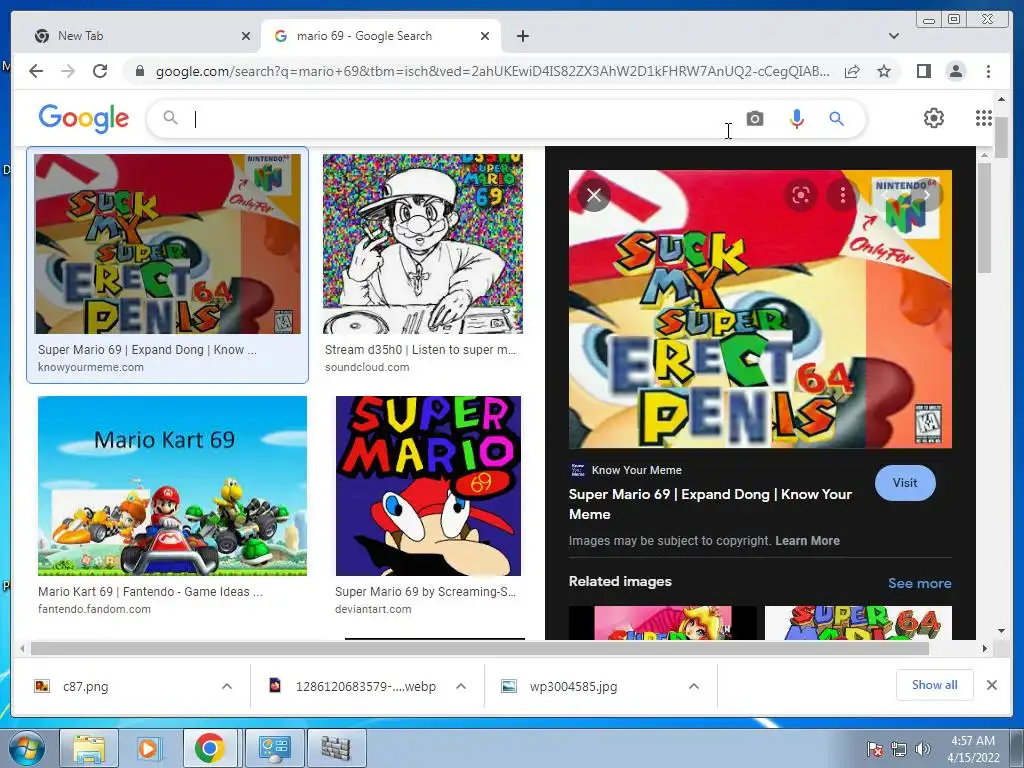Start voice search with microphone
Image resolution: width=1024 pixels, height=768 pixels.
796,119
